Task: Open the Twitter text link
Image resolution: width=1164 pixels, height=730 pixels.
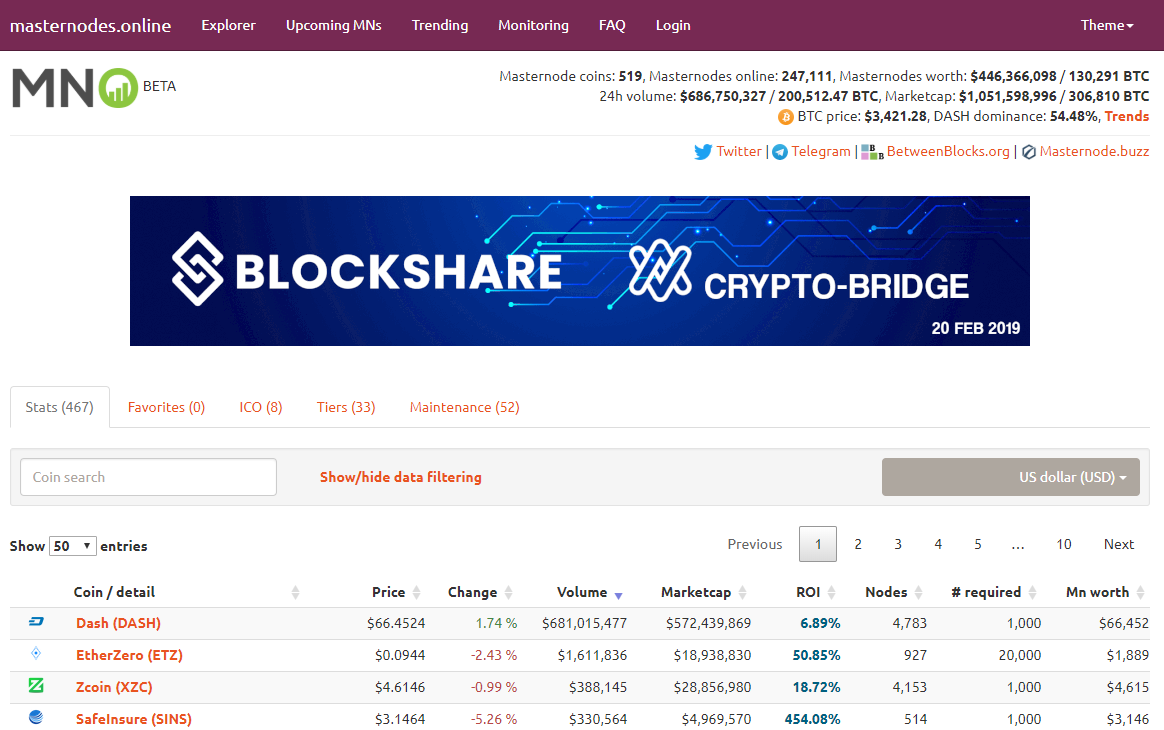Action: (x=739, y=151)
